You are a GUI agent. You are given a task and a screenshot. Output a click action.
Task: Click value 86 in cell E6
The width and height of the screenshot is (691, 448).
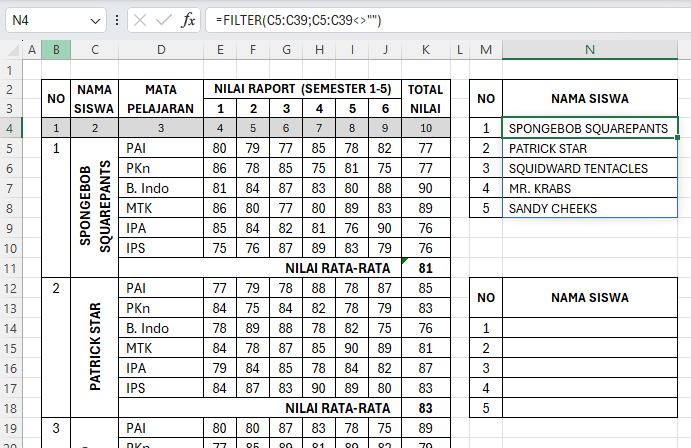(x=220, y=168)
